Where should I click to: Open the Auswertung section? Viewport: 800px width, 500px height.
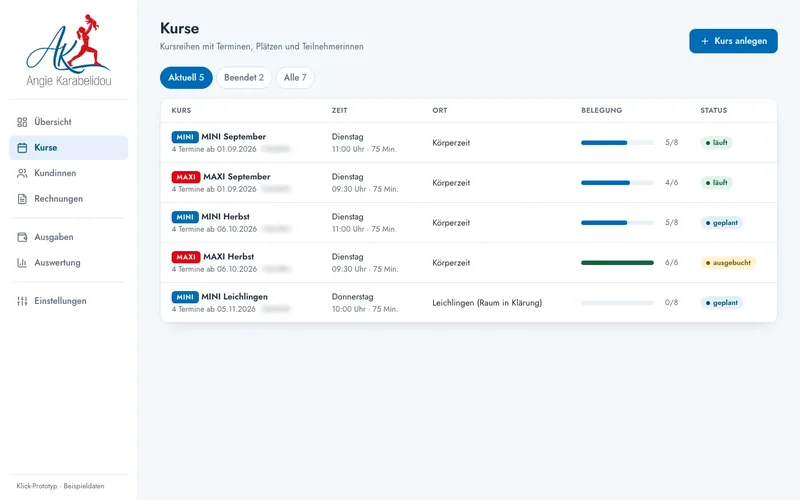coord(68,262)
